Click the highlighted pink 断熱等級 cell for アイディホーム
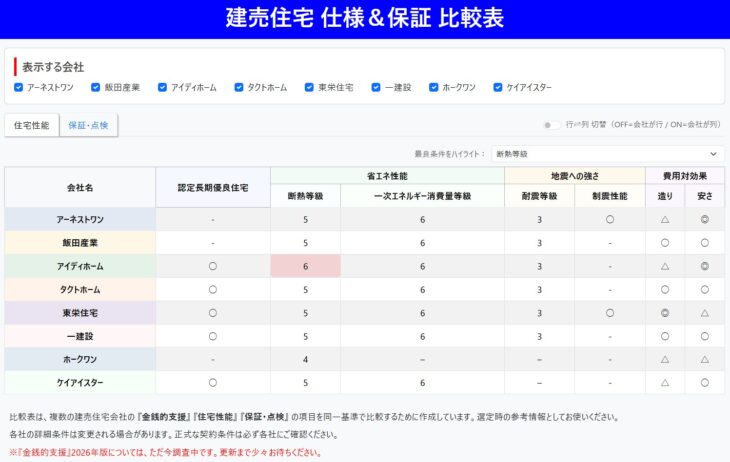 click(305, 266)
